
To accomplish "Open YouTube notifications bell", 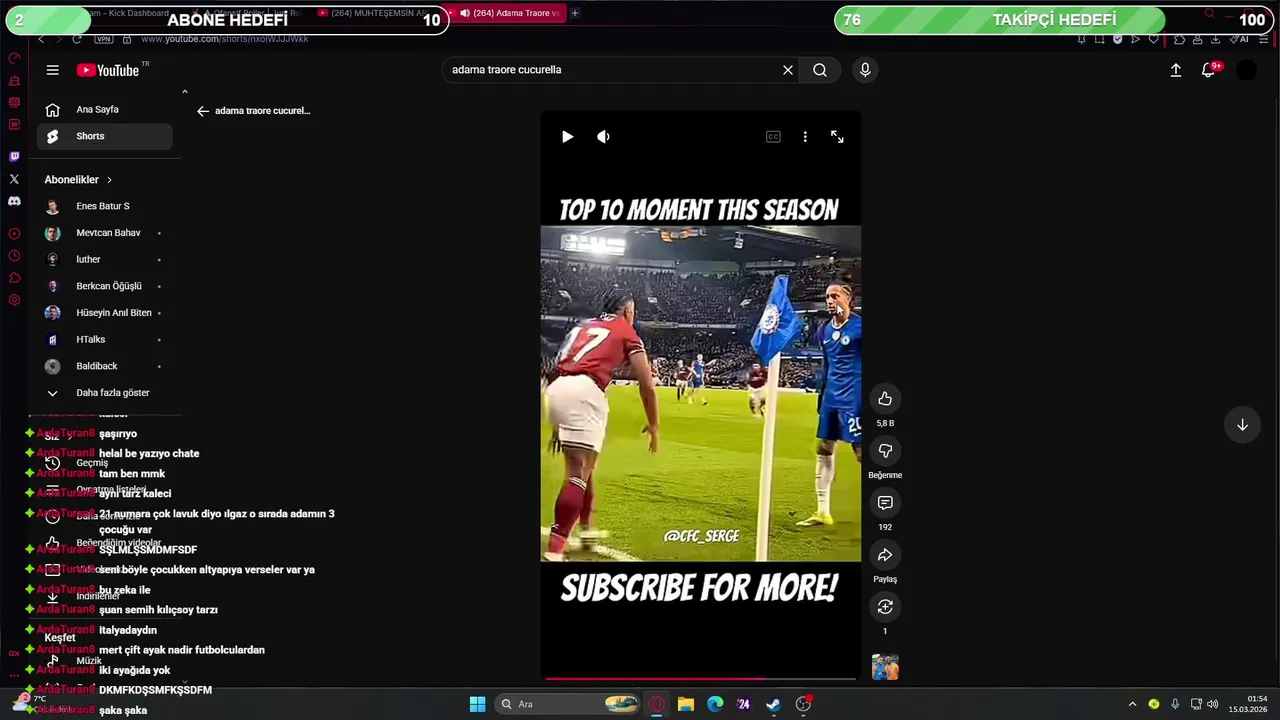I will [1209, 70].
